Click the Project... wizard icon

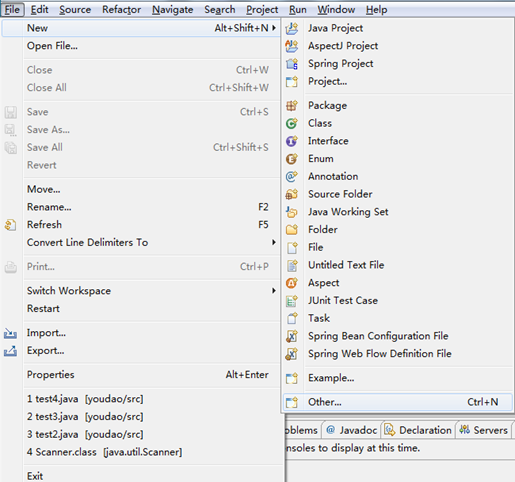(x=292, y=81)
